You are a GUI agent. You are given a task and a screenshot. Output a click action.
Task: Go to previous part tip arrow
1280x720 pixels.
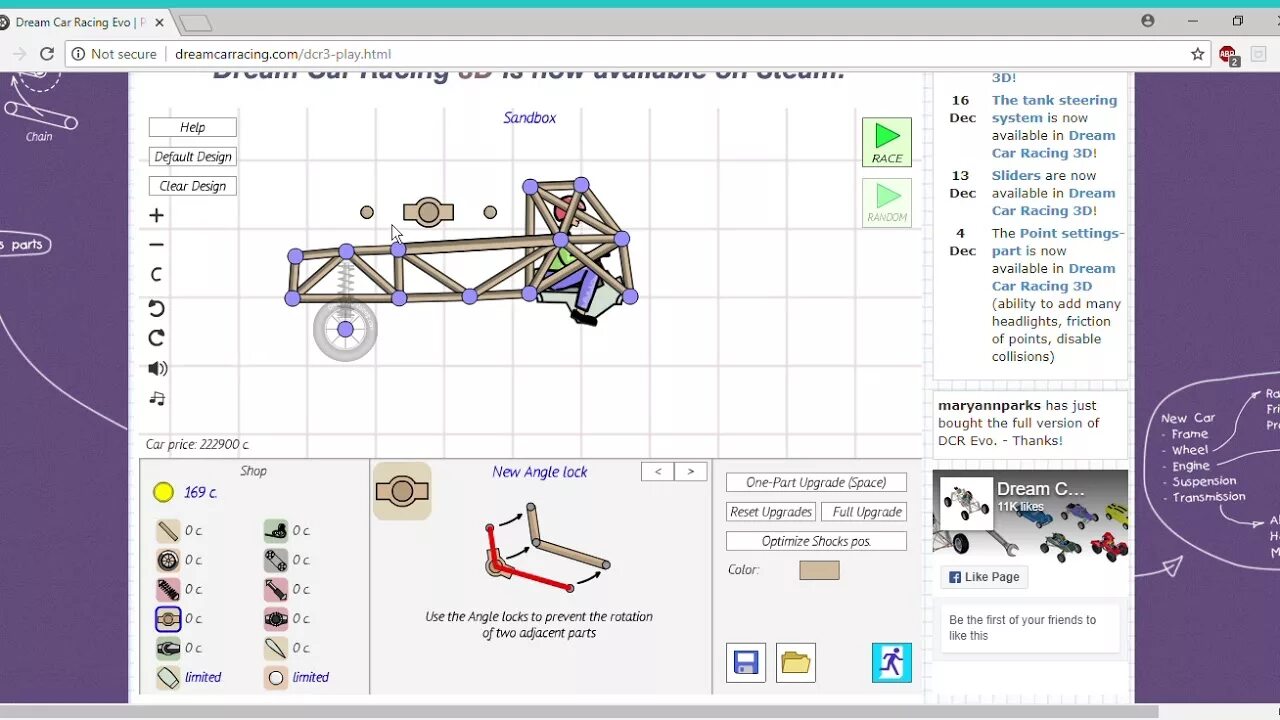tap(658, 471)
